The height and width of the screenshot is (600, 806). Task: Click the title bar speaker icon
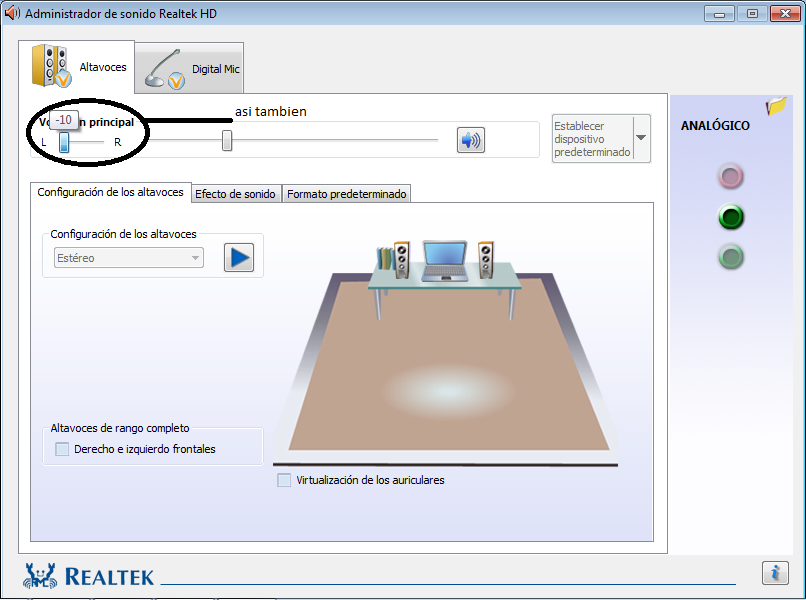[12, 13]
